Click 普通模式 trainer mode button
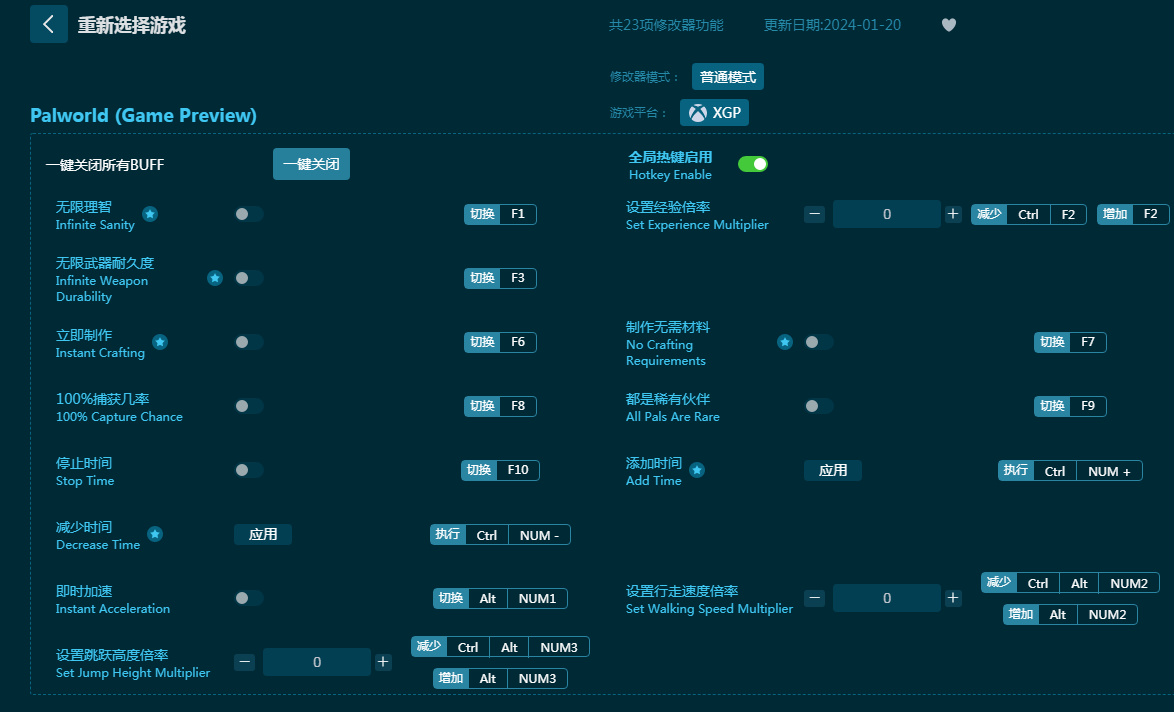Screen dimensions: 1174x712 [x=728, y=77]
